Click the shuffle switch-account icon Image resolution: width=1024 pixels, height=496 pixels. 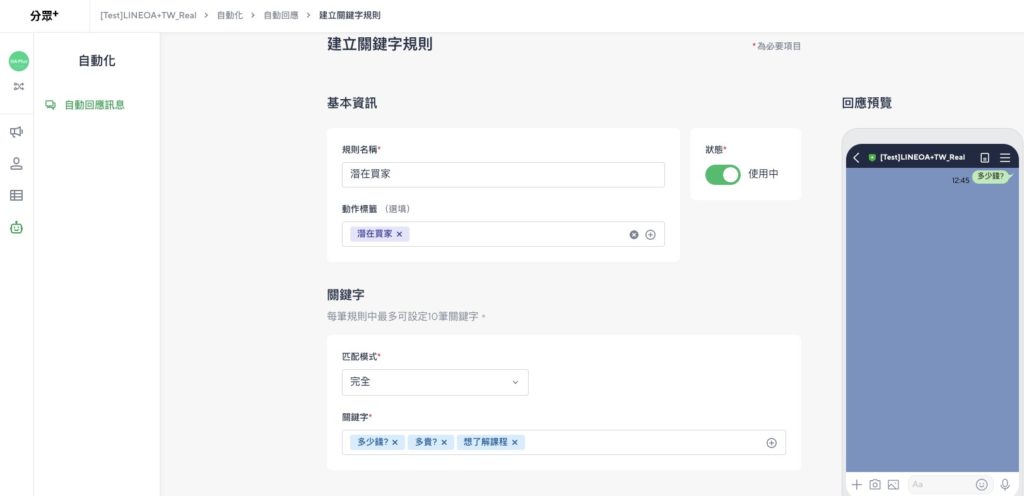tap(19, 86)
